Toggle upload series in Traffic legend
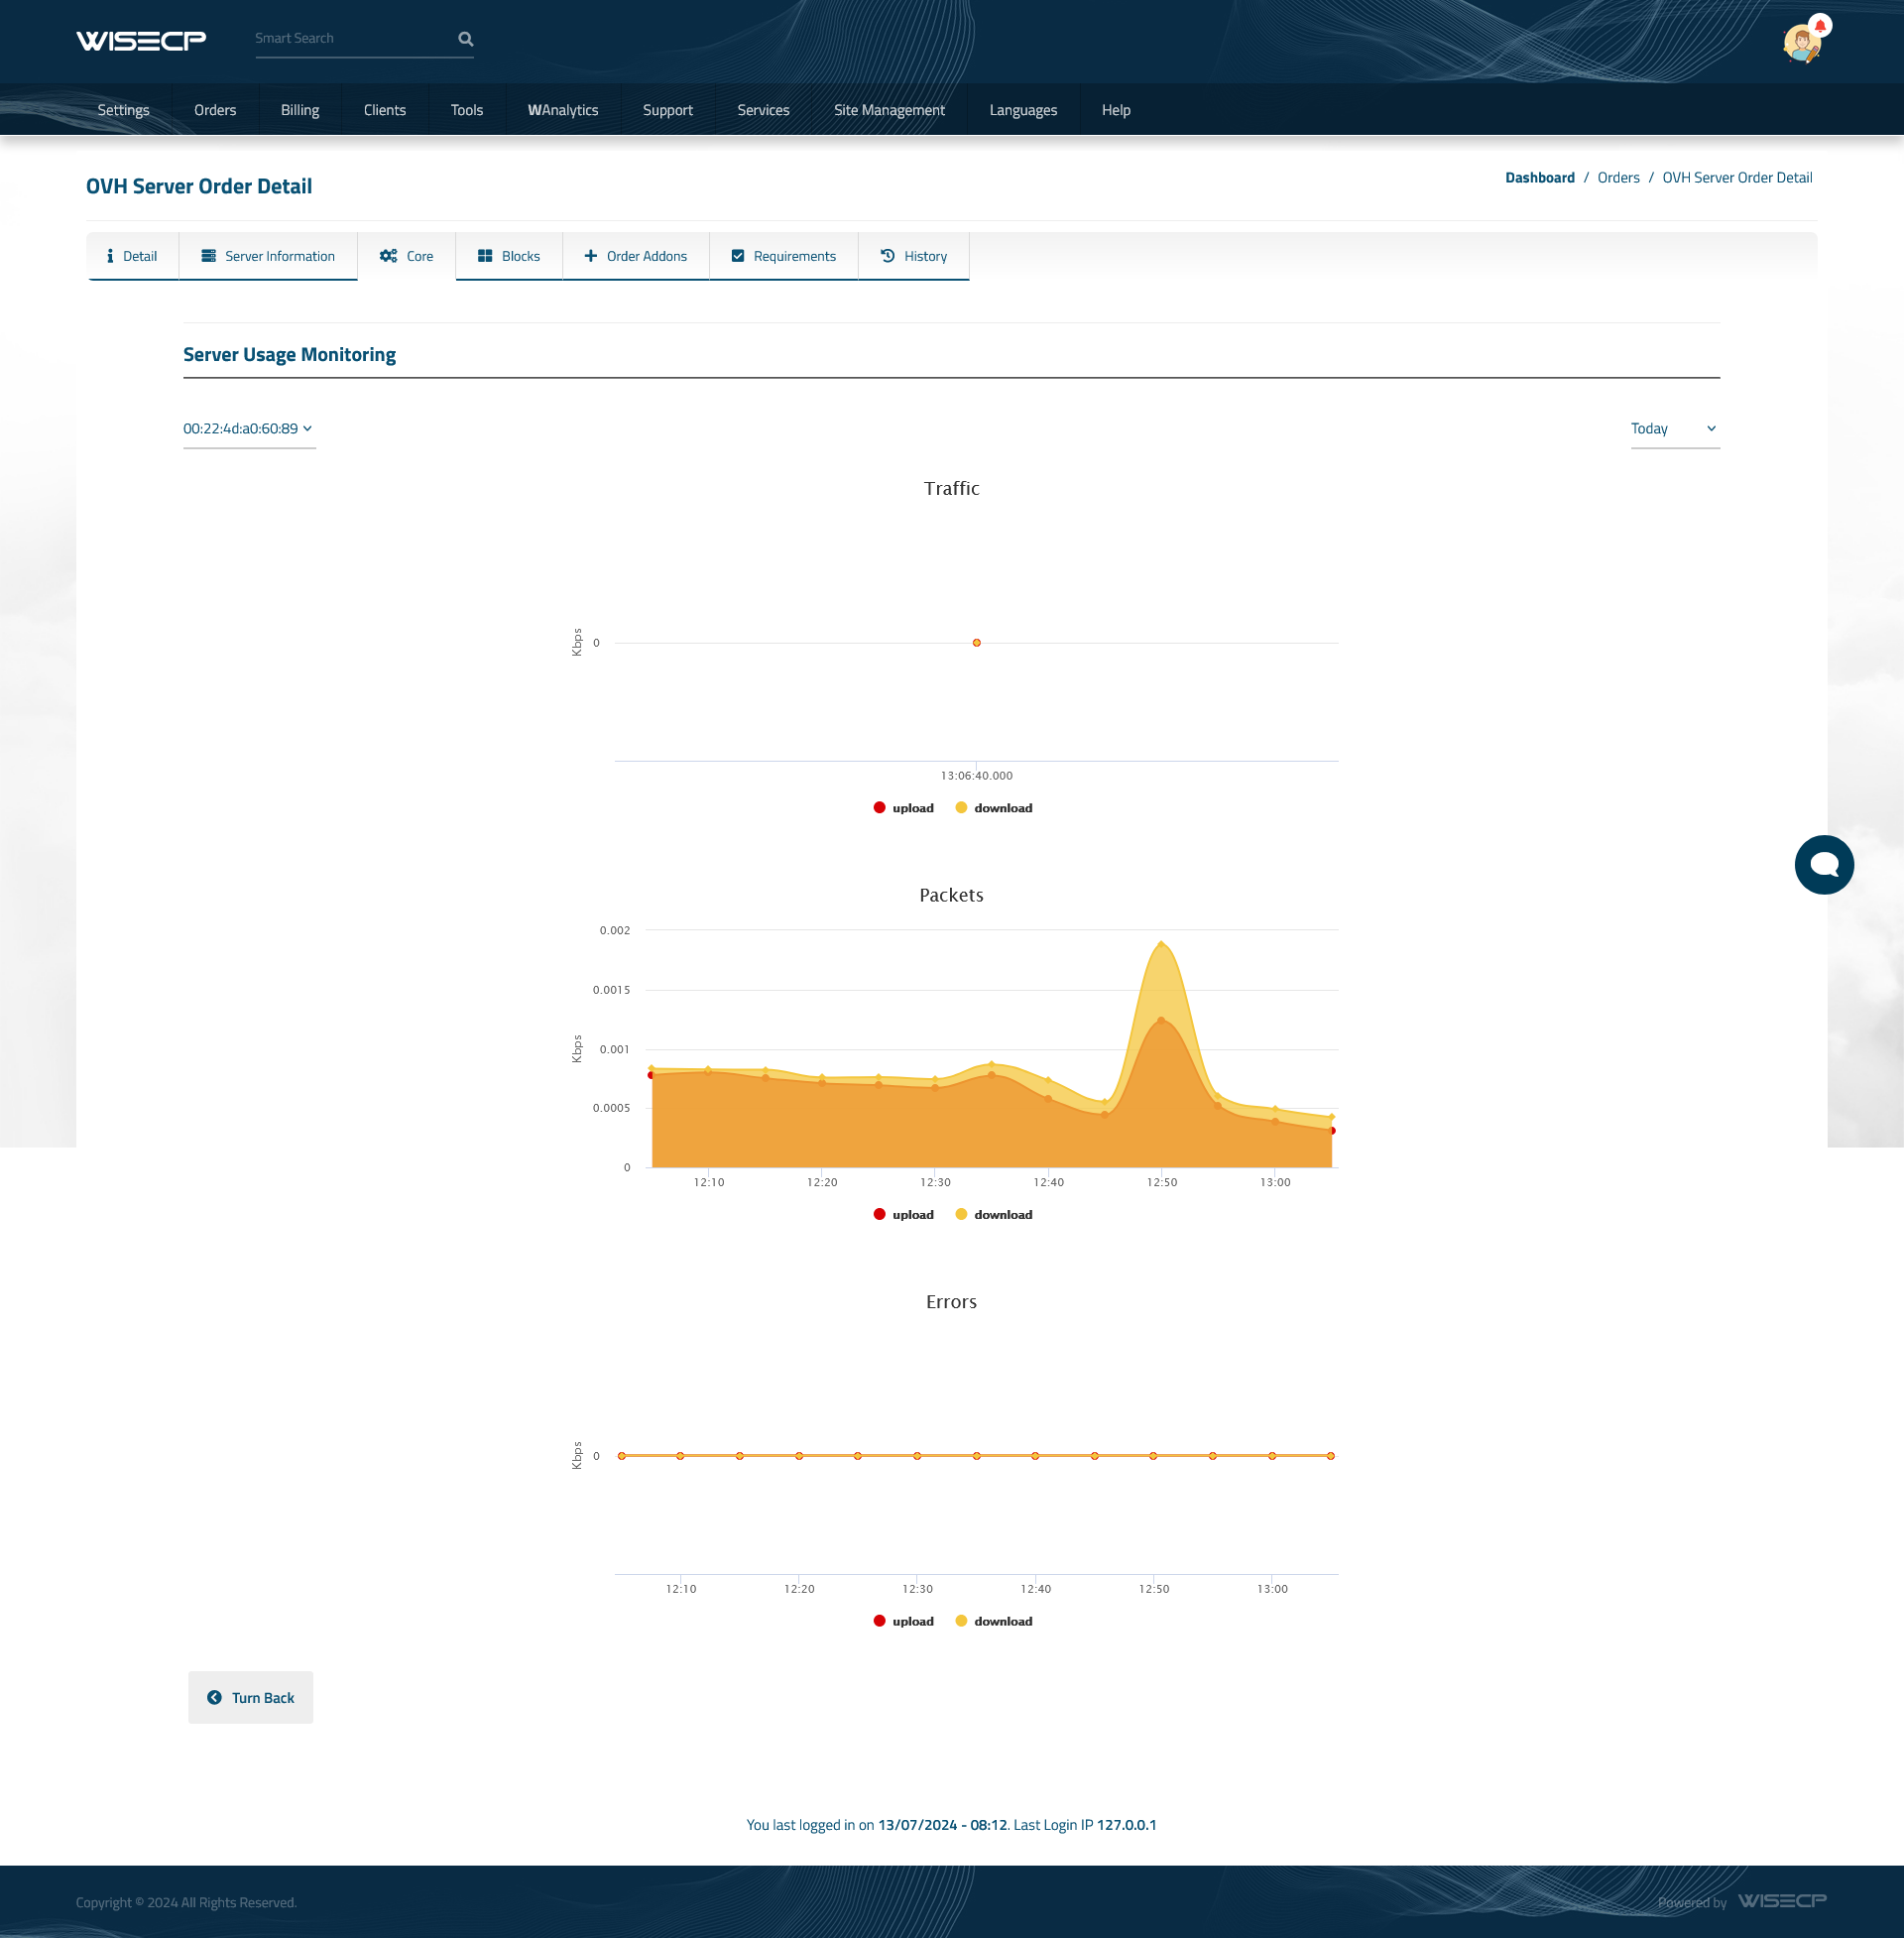 [903, 808]
